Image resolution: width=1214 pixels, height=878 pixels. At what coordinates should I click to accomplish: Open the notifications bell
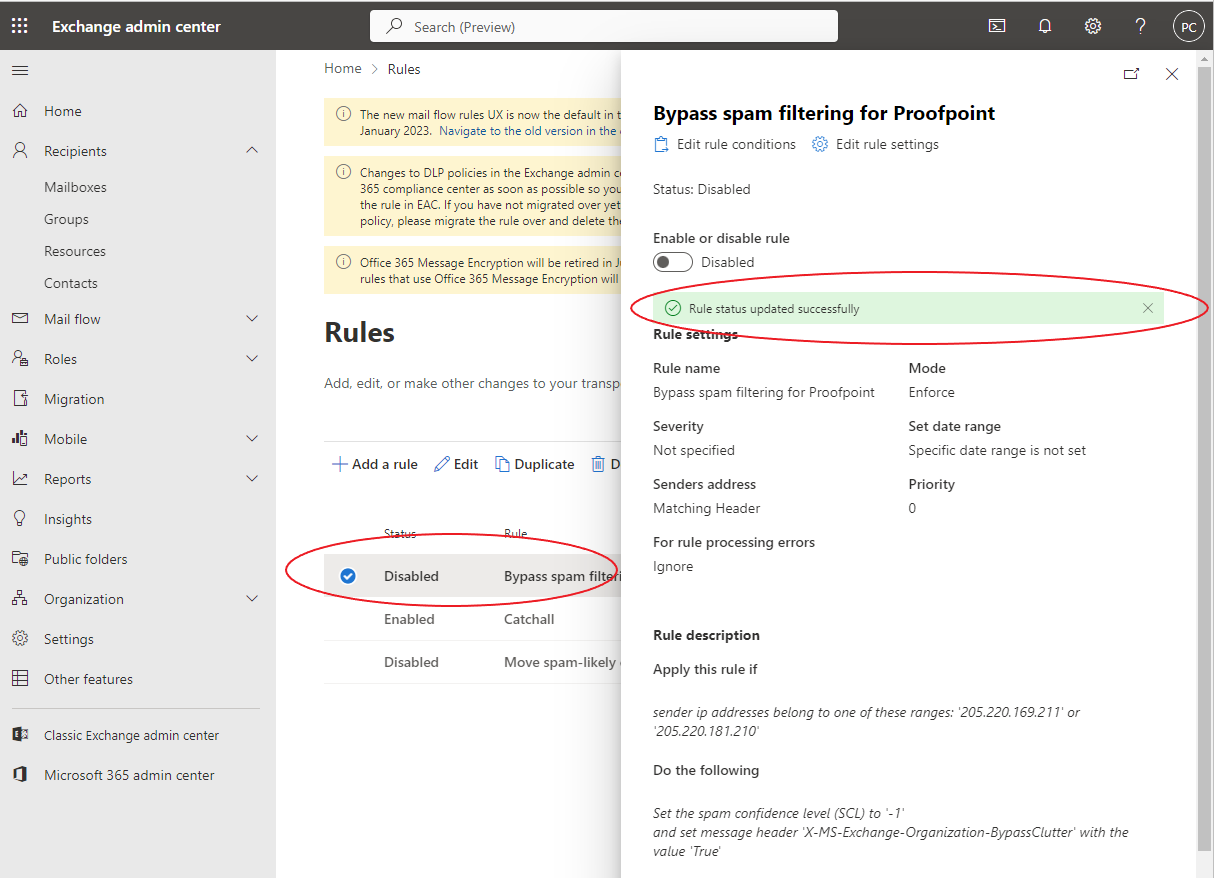pos(1044,25)
